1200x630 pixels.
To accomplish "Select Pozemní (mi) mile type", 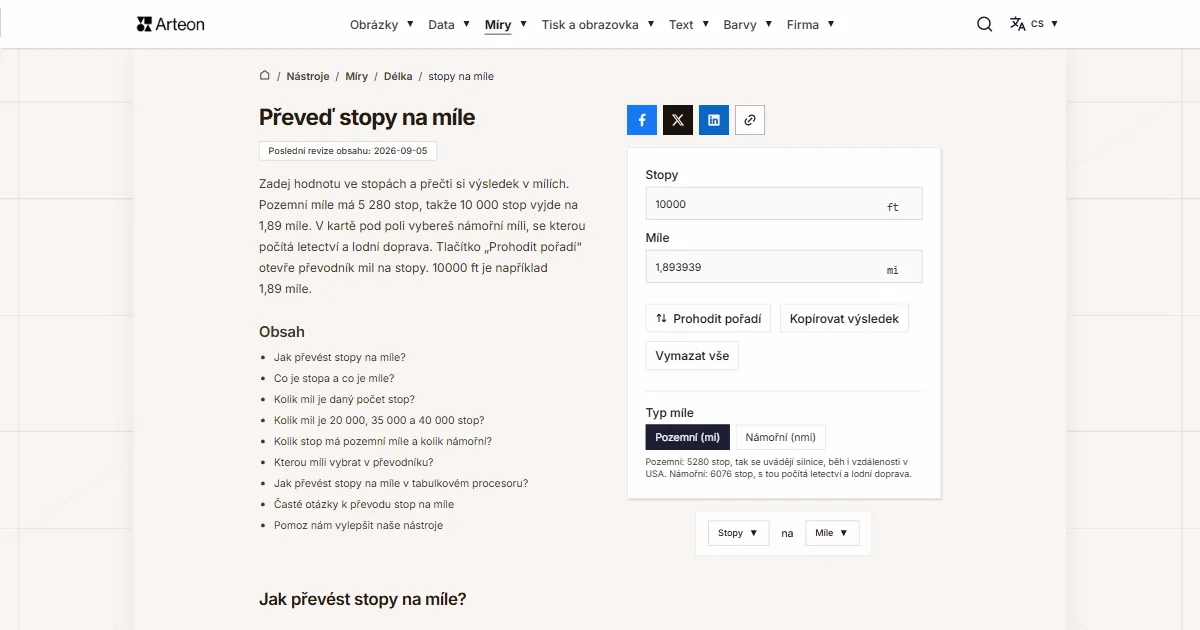I will 687,437.
